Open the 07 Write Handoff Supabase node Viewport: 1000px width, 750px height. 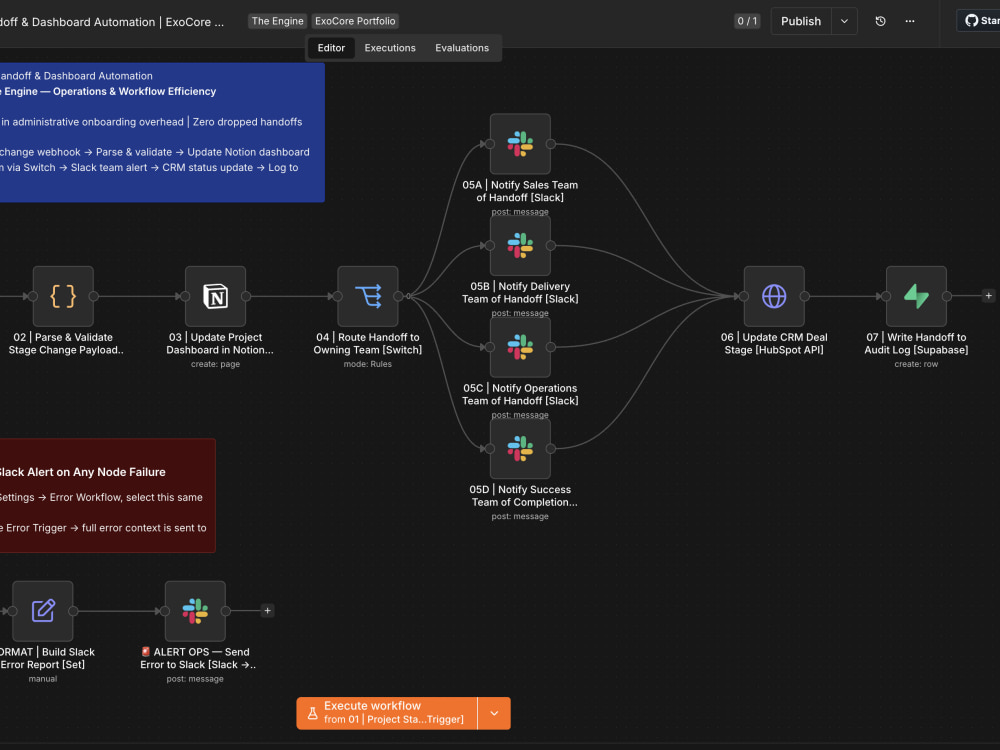(x=916, y=297)
